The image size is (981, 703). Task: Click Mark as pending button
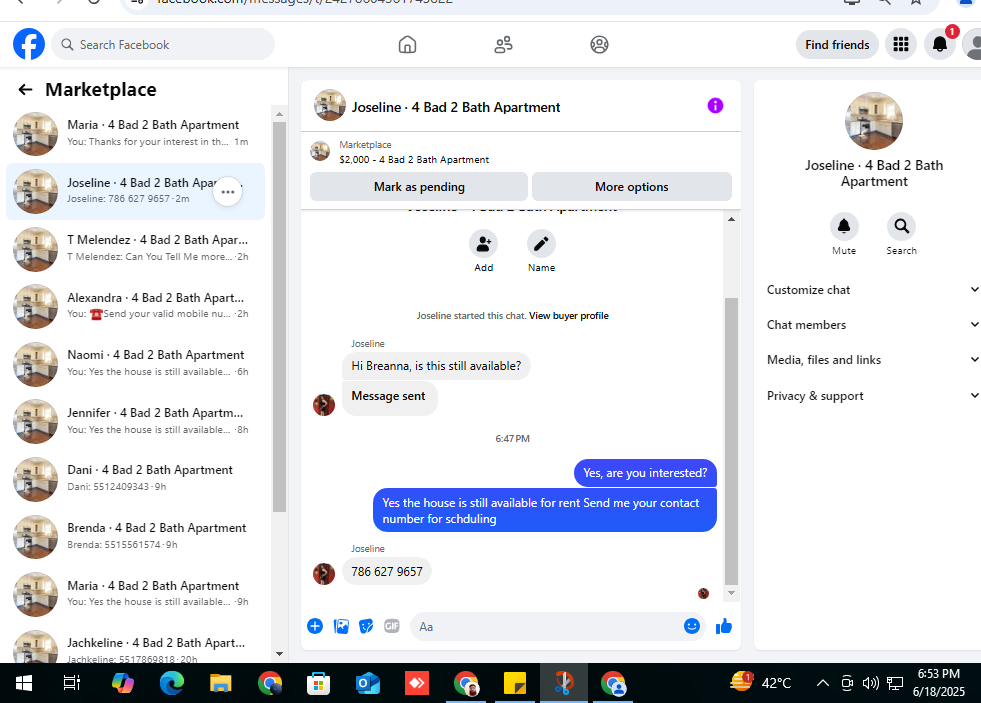419,186
